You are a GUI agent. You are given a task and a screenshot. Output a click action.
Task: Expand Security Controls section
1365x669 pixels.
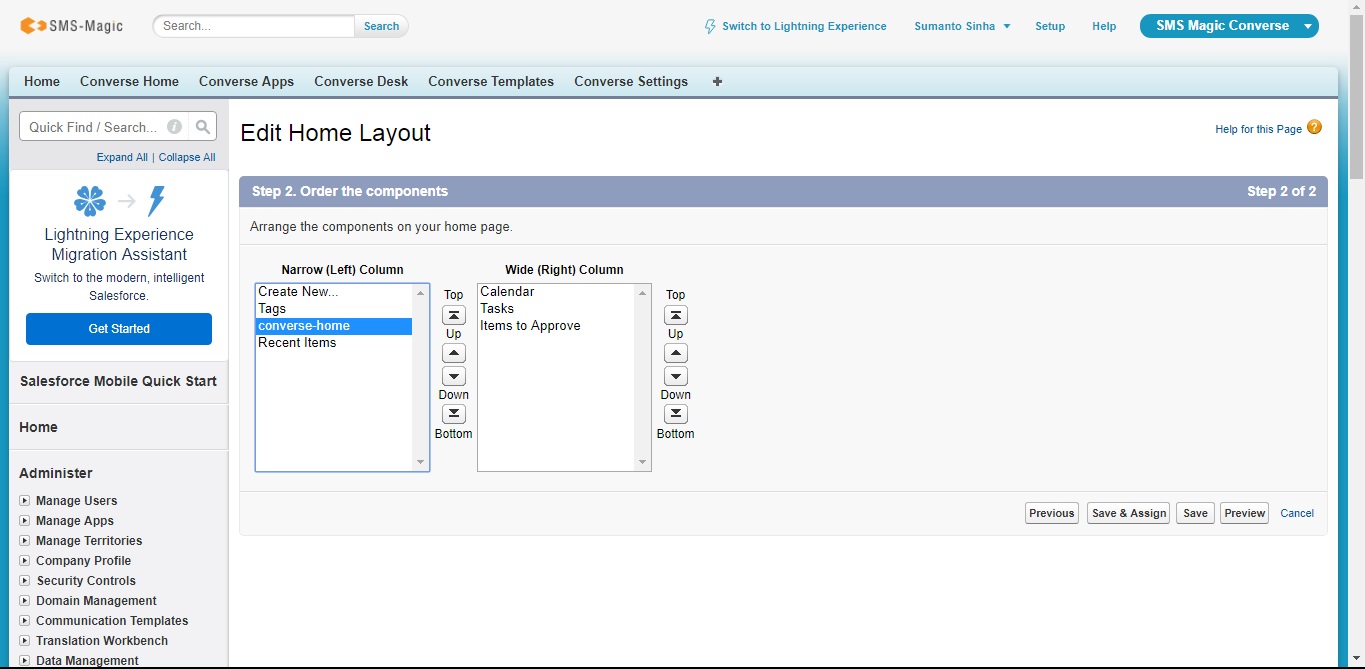coord(25,581)
